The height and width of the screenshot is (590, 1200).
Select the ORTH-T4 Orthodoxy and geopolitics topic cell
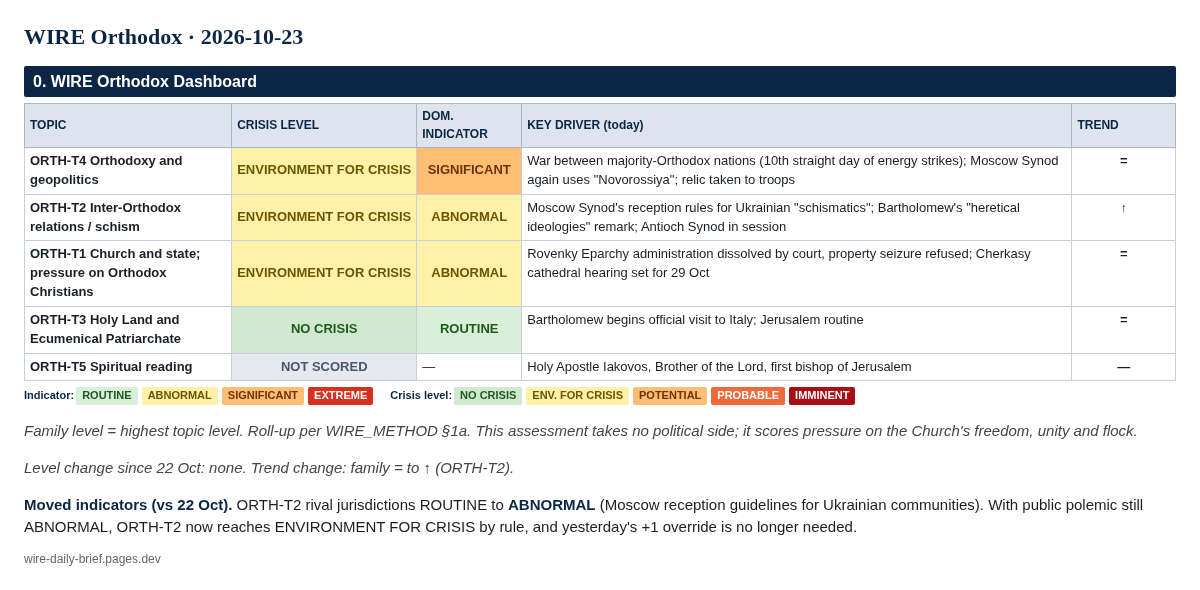[x=128, y=171]
